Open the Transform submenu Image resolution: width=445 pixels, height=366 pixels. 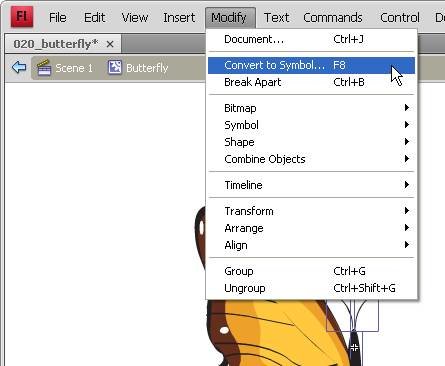[311, 211]
